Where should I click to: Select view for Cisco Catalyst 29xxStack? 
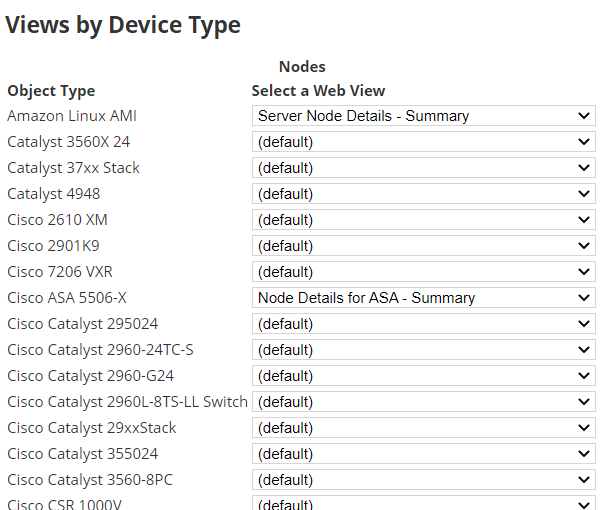pyautogui.click(x=423, y=428)
